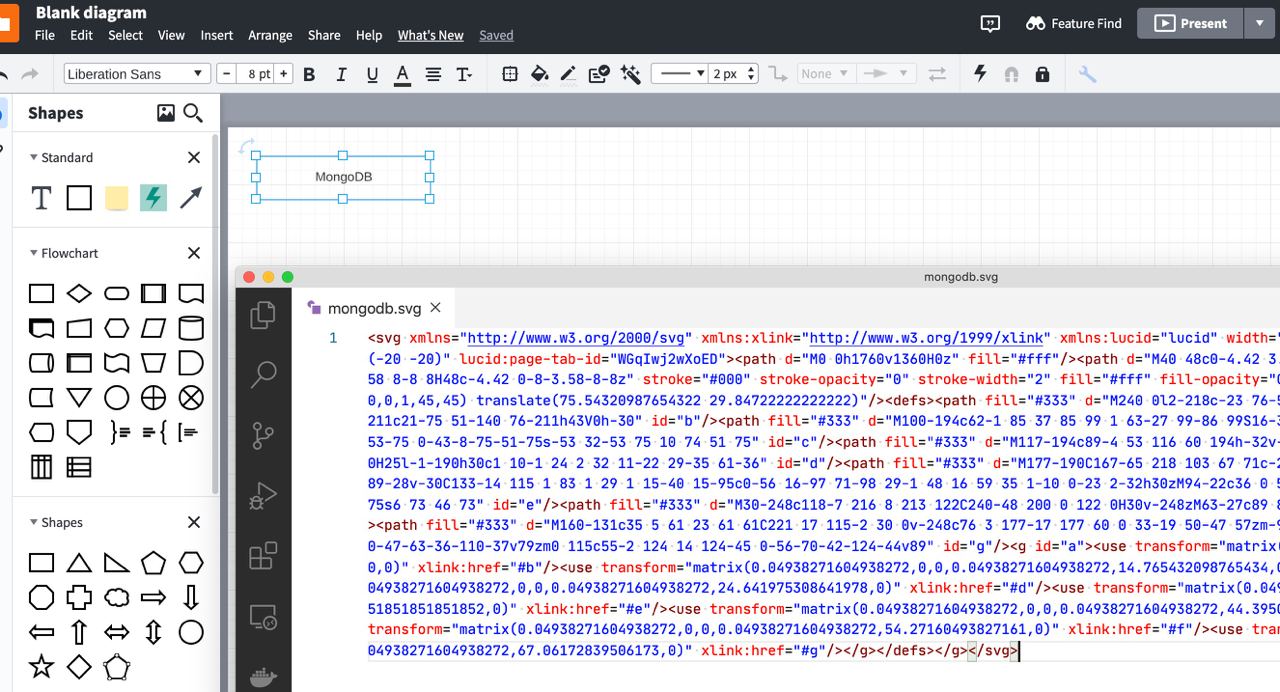This screenshot has height=692, width=1280.
Task: Open the Present dropdown arrow
Action: [1259, 23]
